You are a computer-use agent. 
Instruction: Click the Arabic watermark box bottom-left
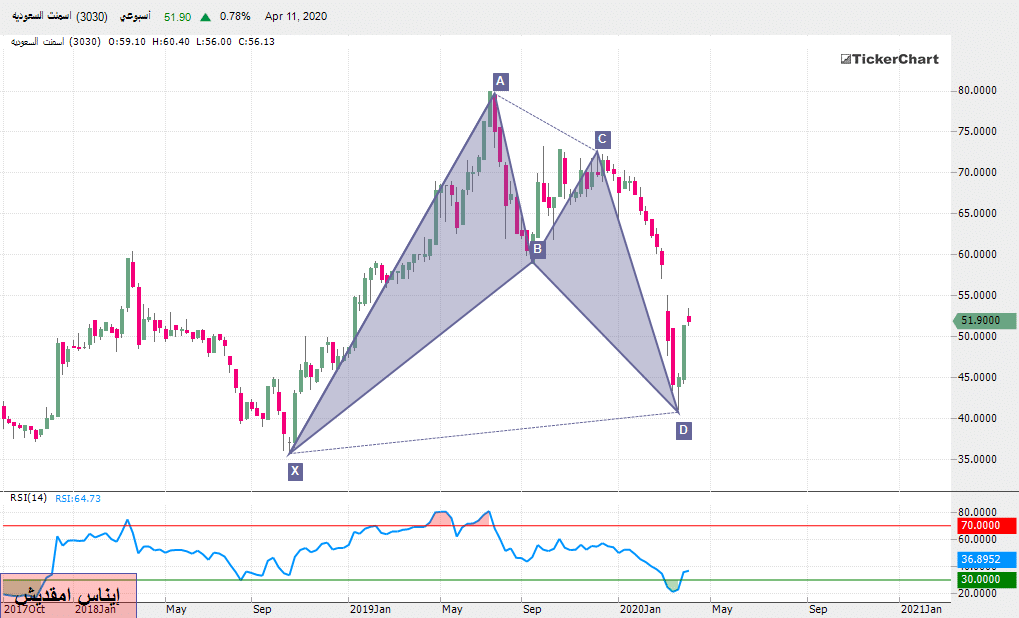(68, 595)
